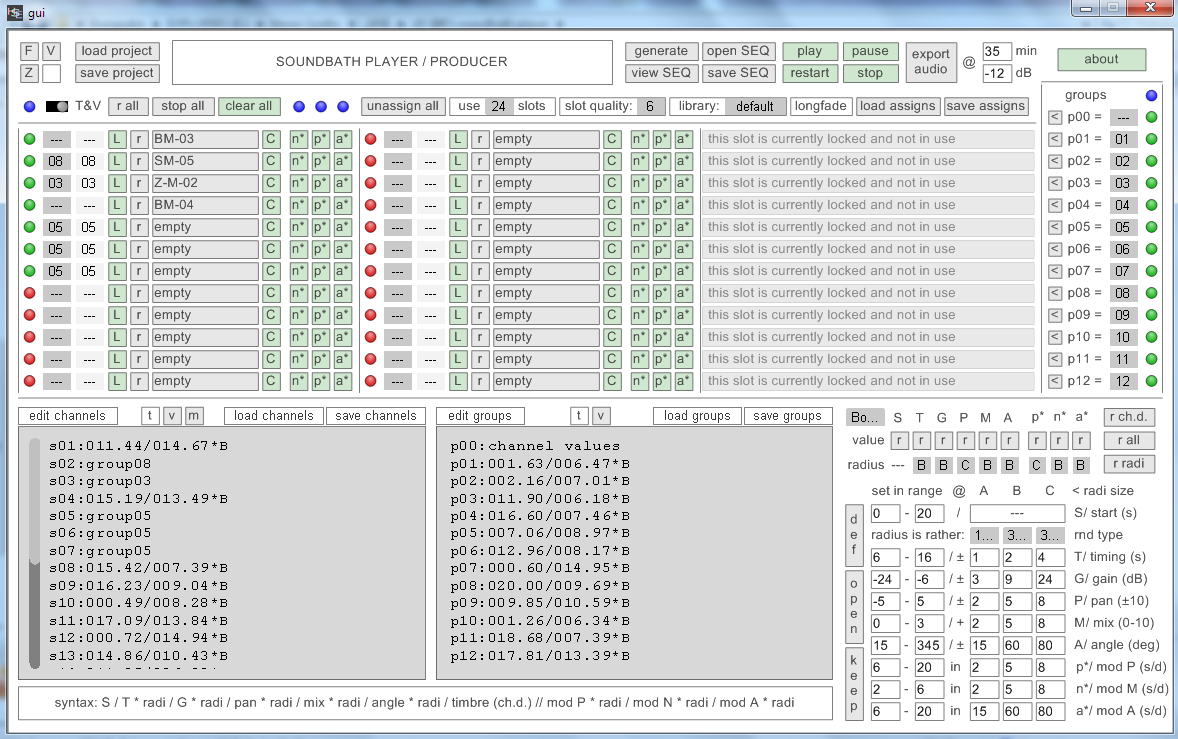
Task: Click the generate button
Action: coord(661,51)
